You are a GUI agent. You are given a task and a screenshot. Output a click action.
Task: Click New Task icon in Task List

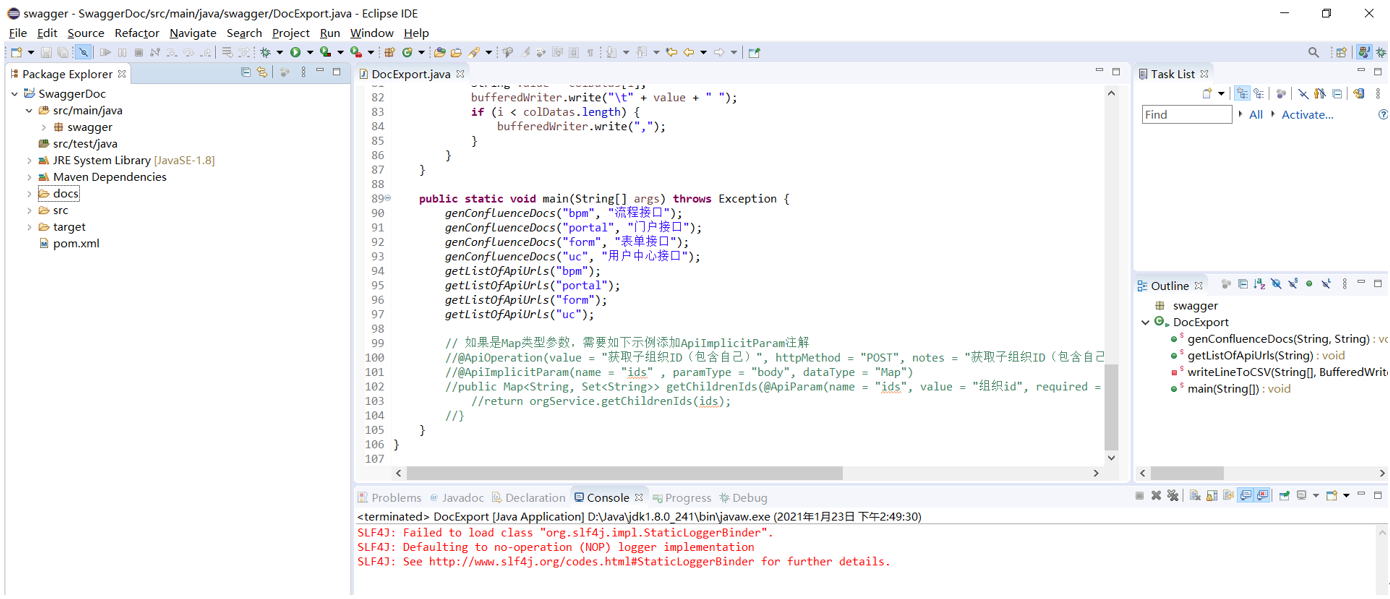coord(1208,94)
